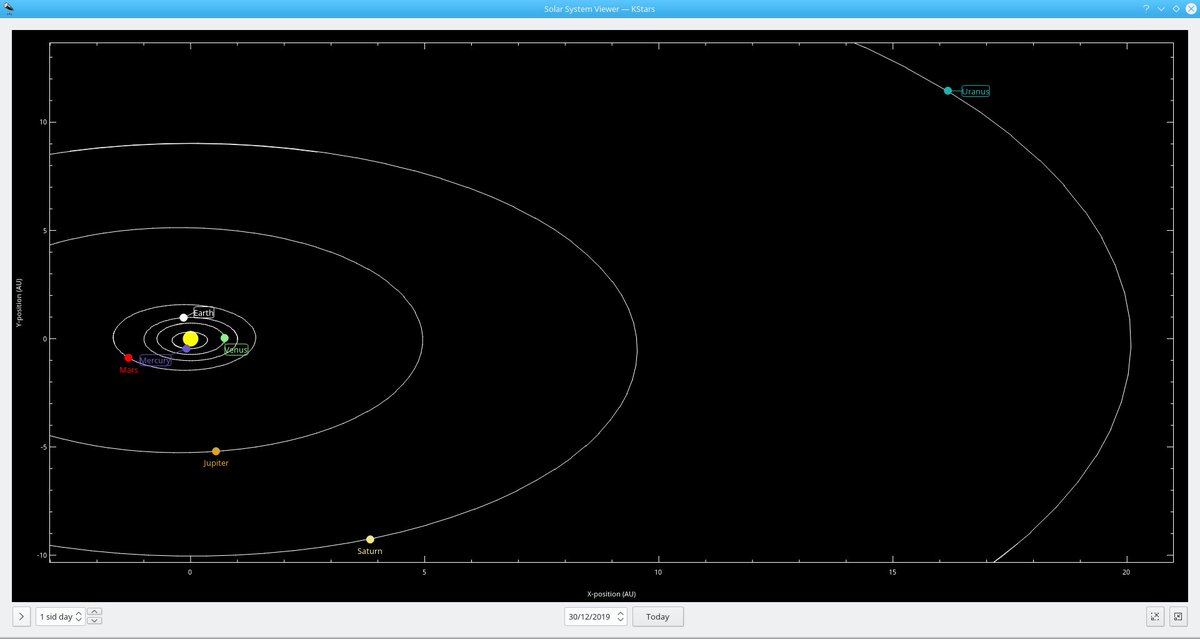
Task: Click the 'Mars' text label
Action: pos(129,370)
